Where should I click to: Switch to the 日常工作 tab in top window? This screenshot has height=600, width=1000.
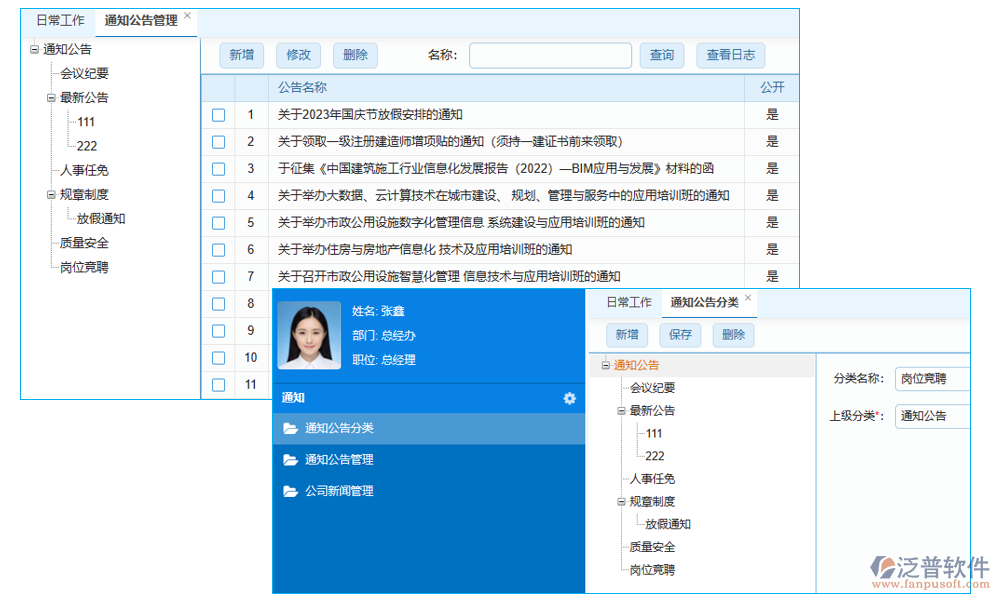(x=60, y=20)
